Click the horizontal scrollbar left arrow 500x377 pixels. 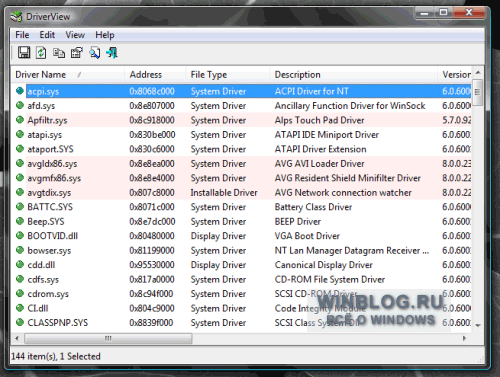17,338
